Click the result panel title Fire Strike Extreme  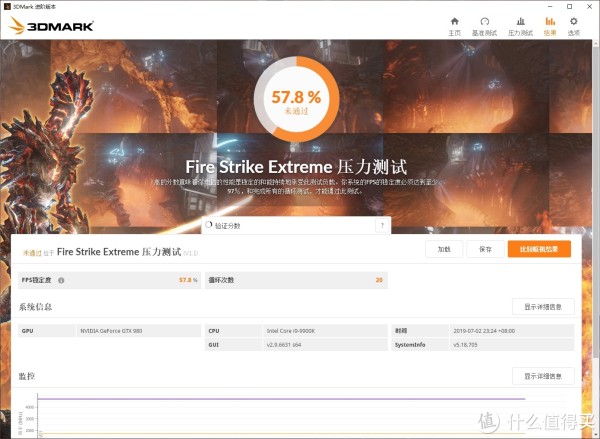point(119,252)
